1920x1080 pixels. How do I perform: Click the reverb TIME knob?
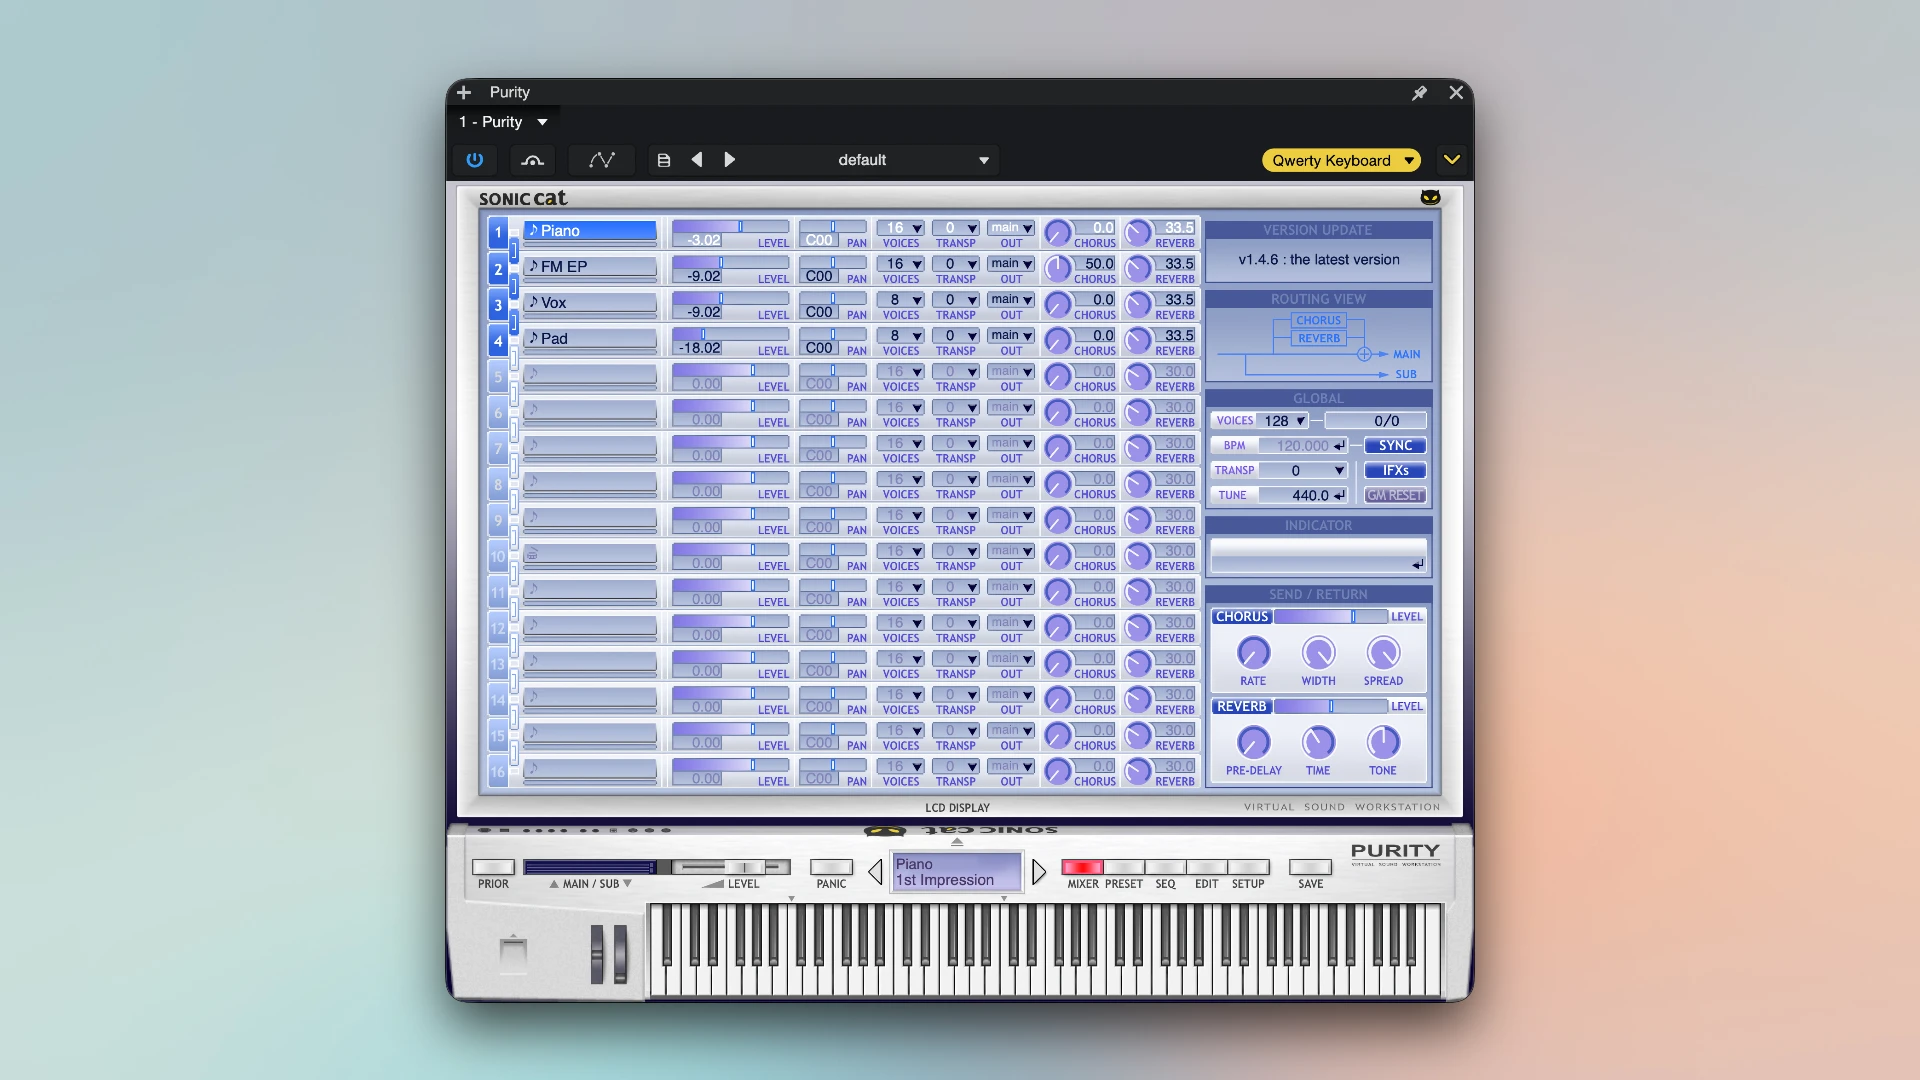[x=1318, y=743]
